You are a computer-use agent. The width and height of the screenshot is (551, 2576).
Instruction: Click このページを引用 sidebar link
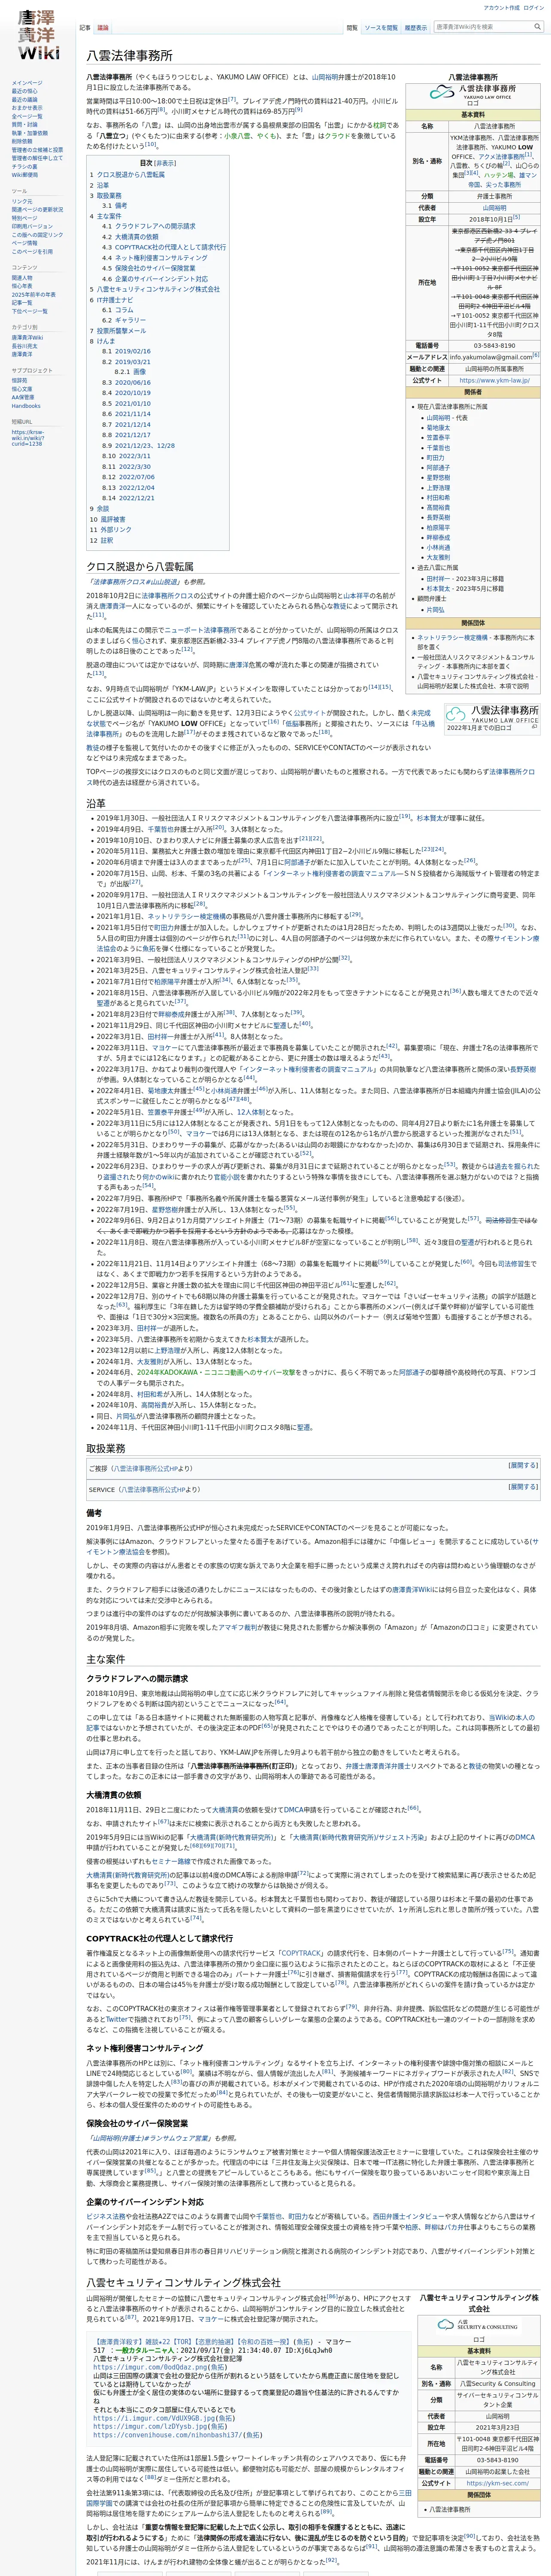pos(32,251)
